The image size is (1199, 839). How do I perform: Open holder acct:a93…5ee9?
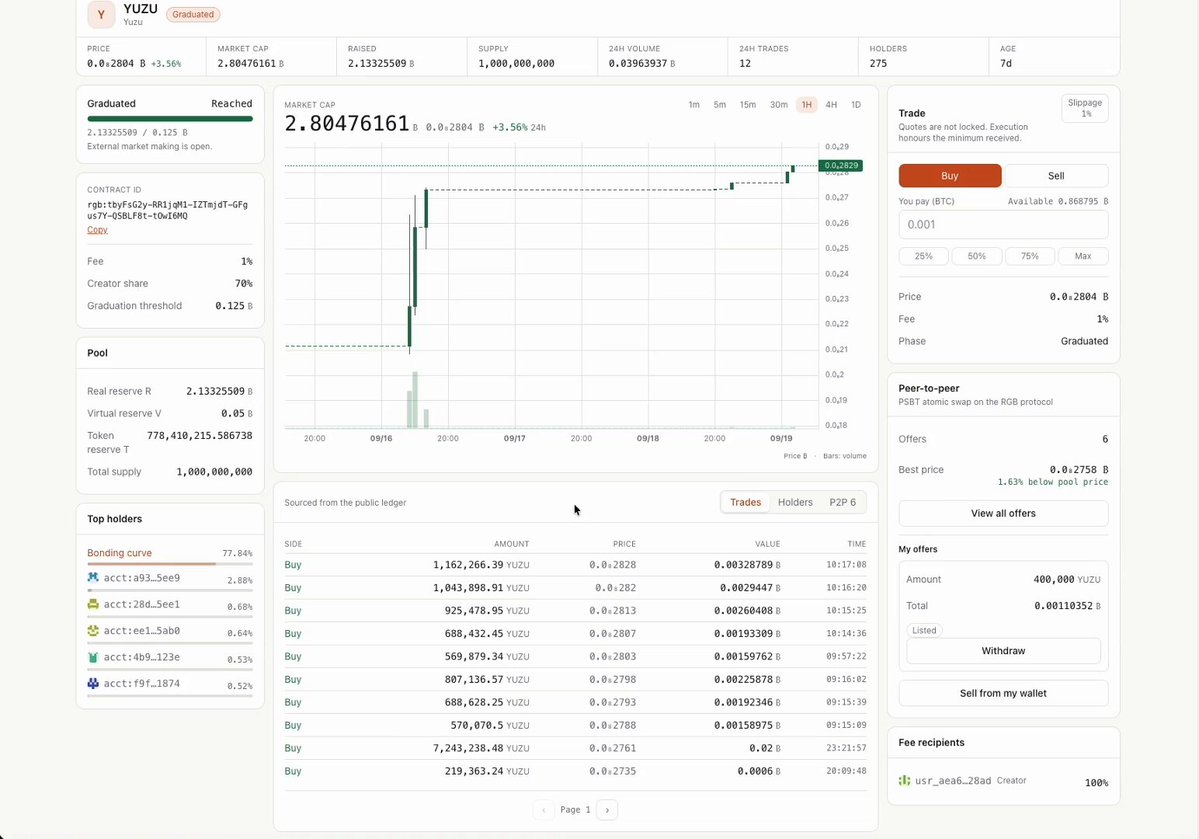[141, 577]
